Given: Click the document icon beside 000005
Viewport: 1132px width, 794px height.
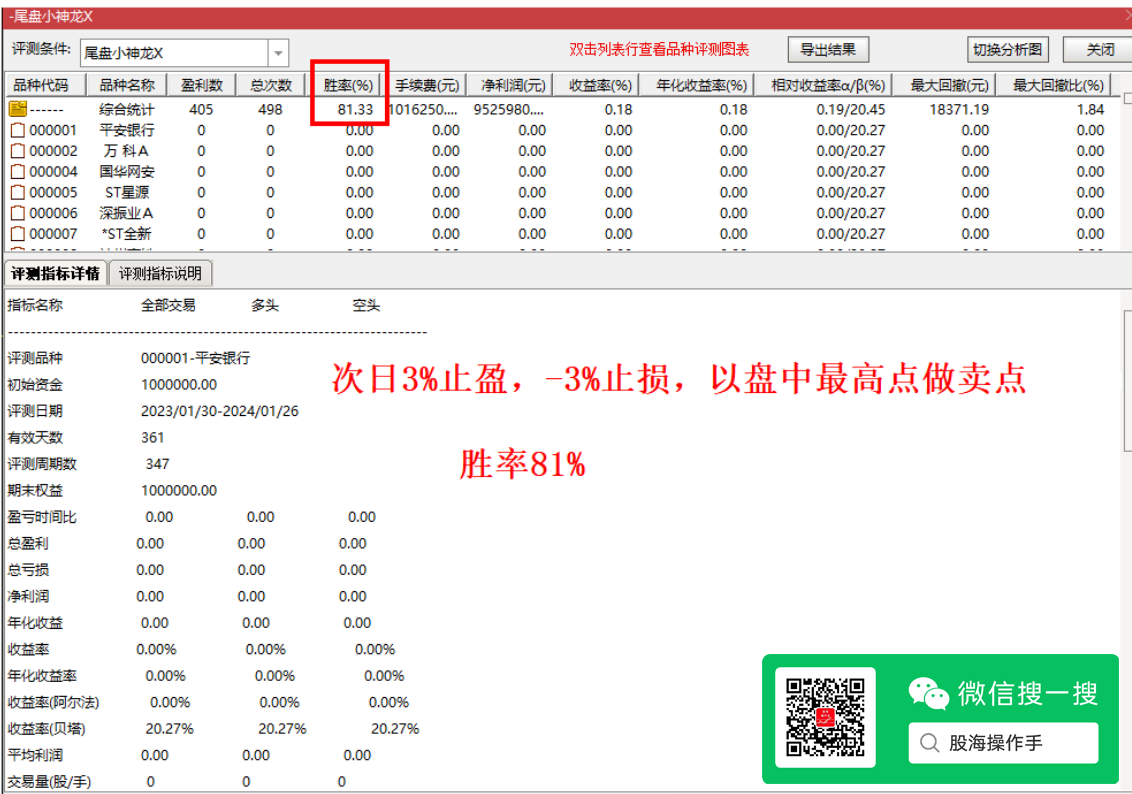Looking at the screenshot, I should (x=17, y=193).
